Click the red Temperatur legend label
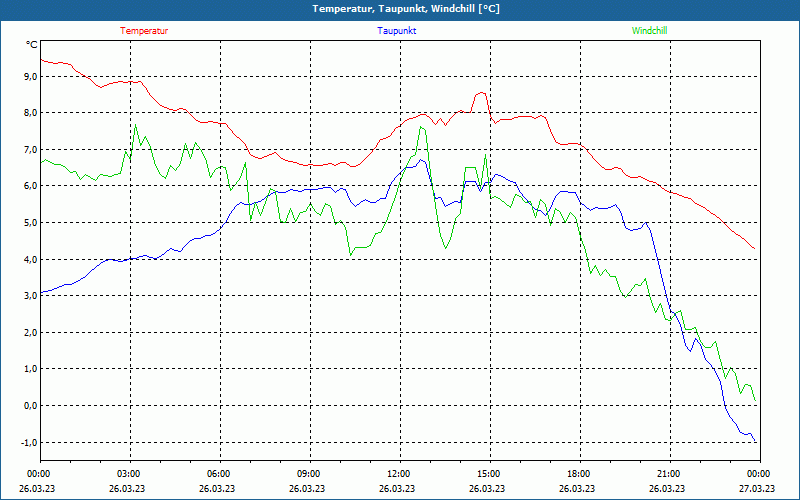This screenshot has width=800, height=500. point(144,31)
